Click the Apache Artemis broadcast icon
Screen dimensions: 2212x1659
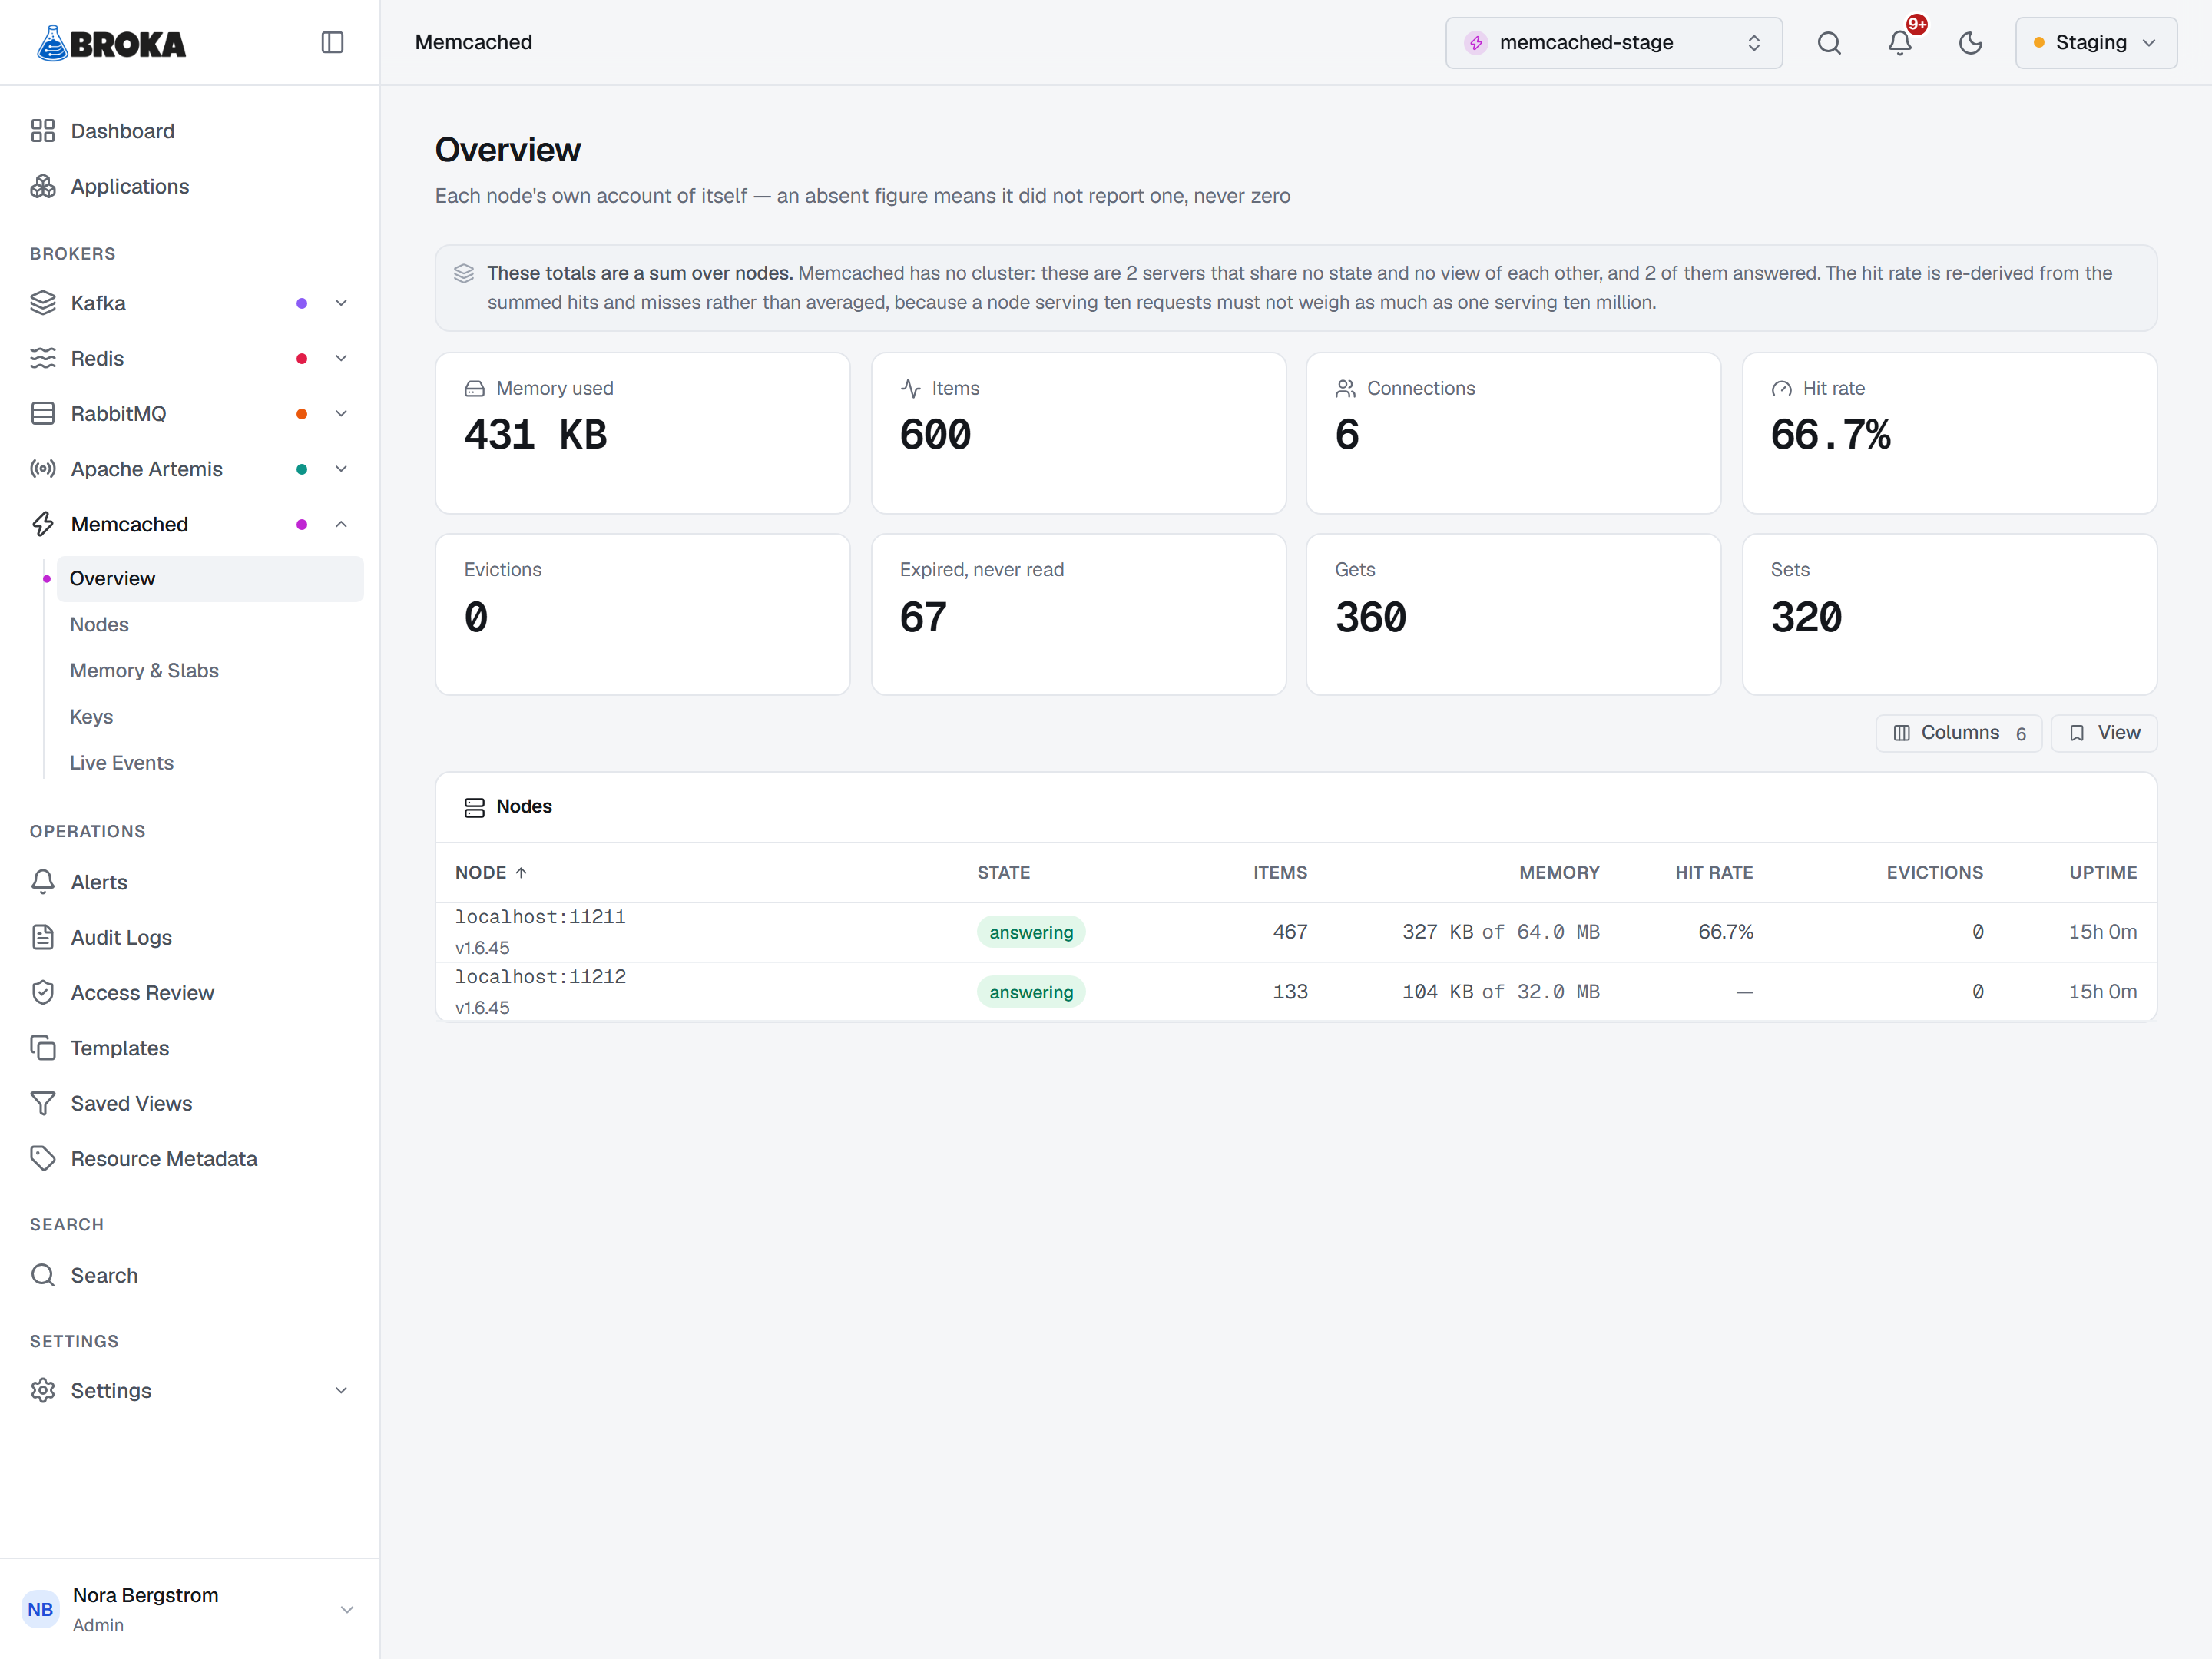pos(43,469)
